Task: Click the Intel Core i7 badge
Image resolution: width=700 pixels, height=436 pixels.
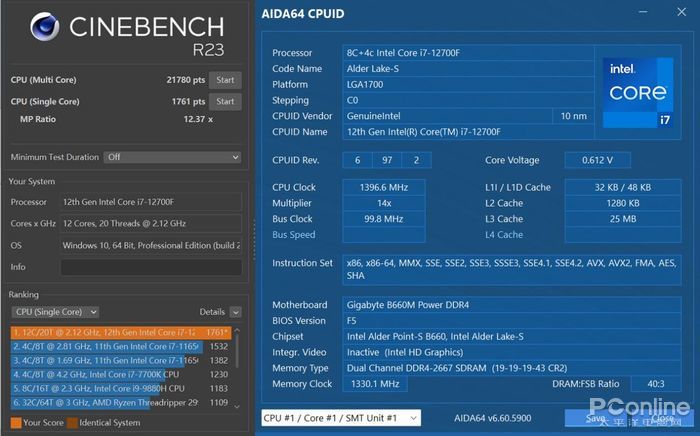Action: tap(638, 93)
